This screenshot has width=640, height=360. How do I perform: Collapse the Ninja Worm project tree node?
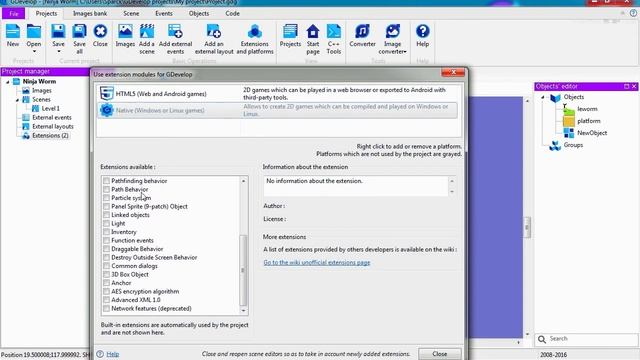coord(8,82)
